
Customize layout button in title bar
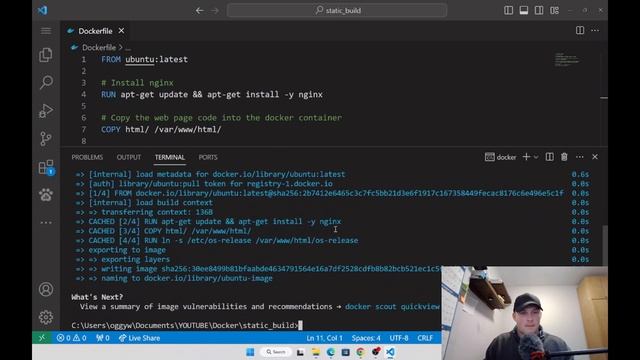(554, 11)
